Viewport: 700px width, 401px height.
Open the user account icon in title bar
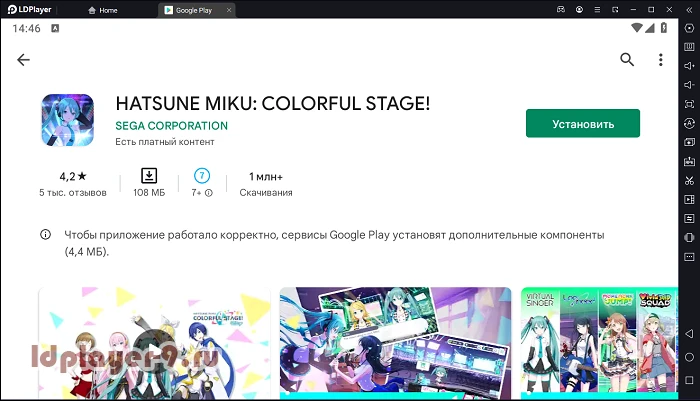click(579, 9)
